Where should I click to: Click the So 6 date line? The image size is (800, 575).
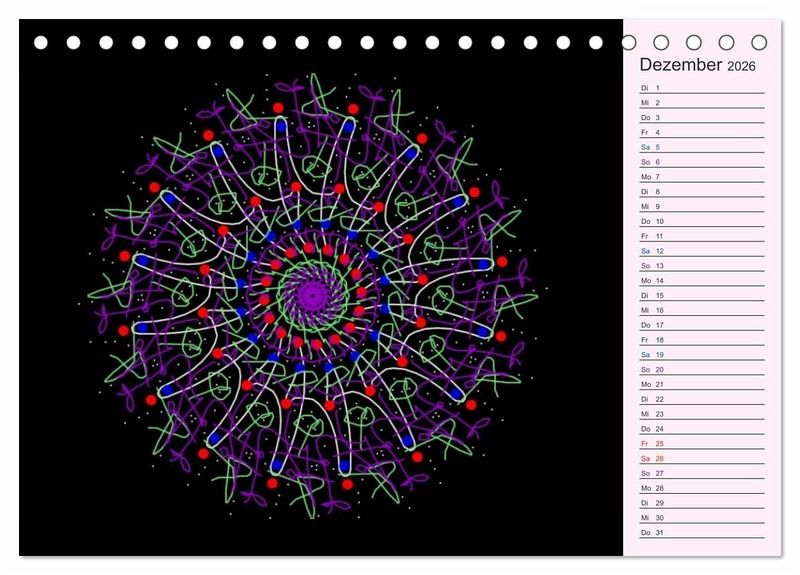pyautogui.click(x=702, y=162)
